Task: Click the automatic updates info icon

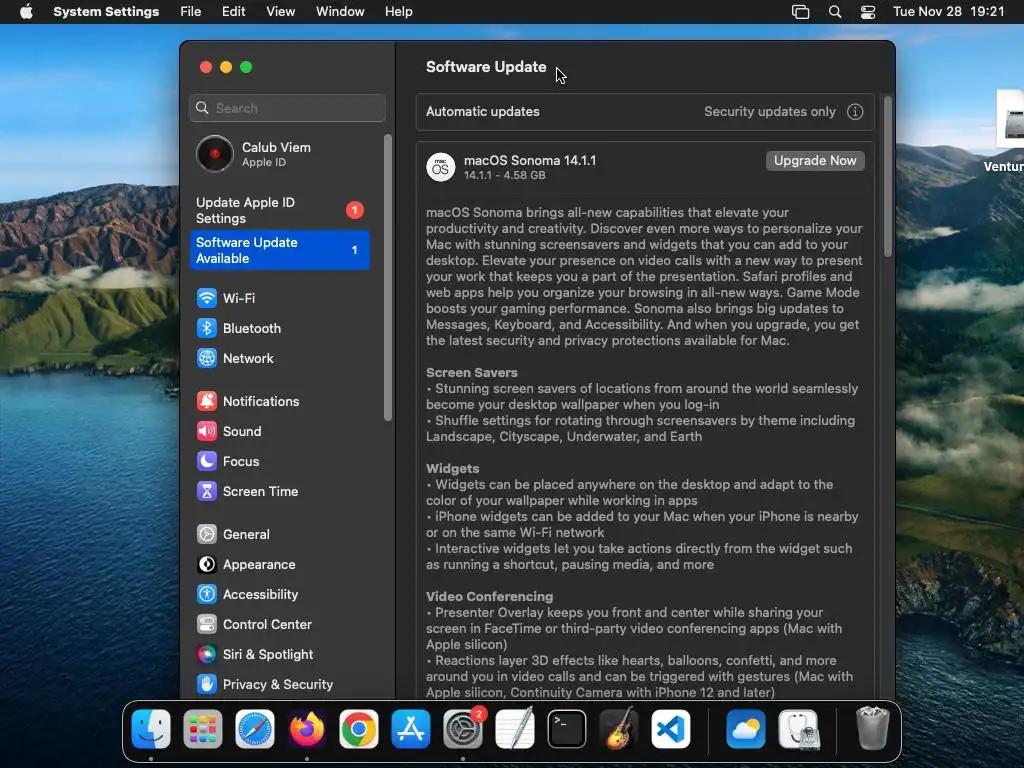Action: (x=855, y=112)
